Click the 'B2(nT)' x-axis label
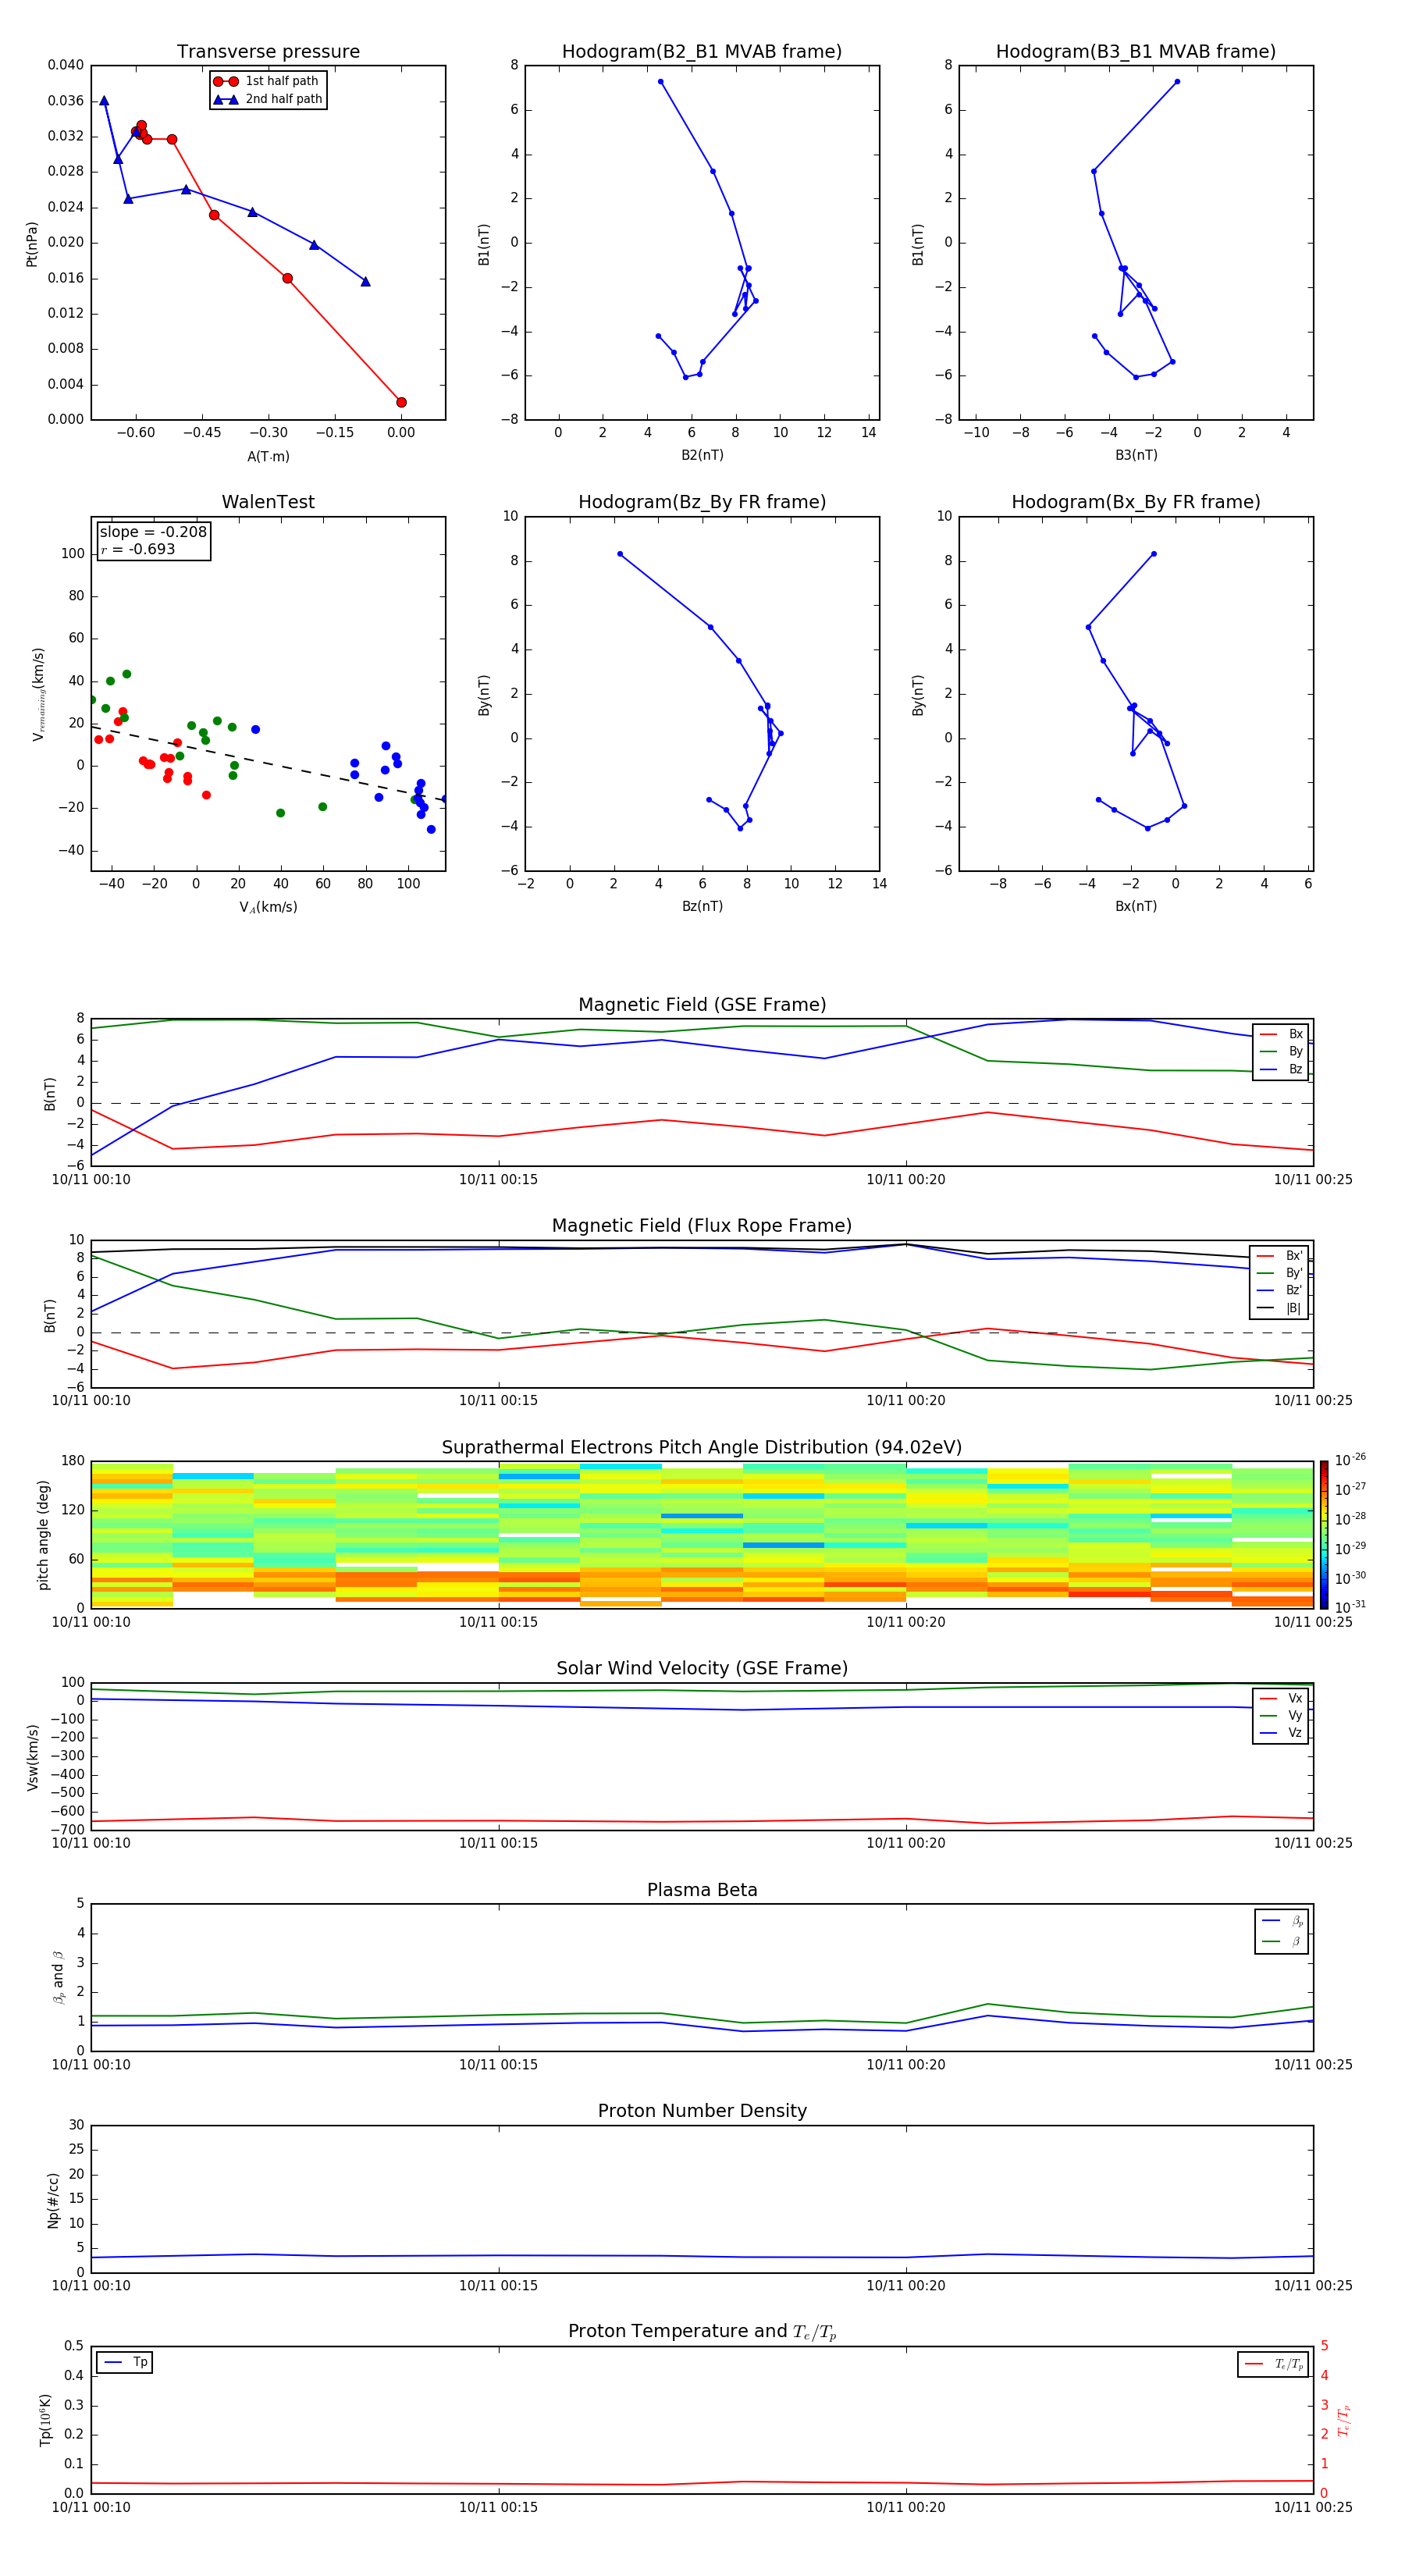This screenshot has width=1405, height=2576. 702,455
